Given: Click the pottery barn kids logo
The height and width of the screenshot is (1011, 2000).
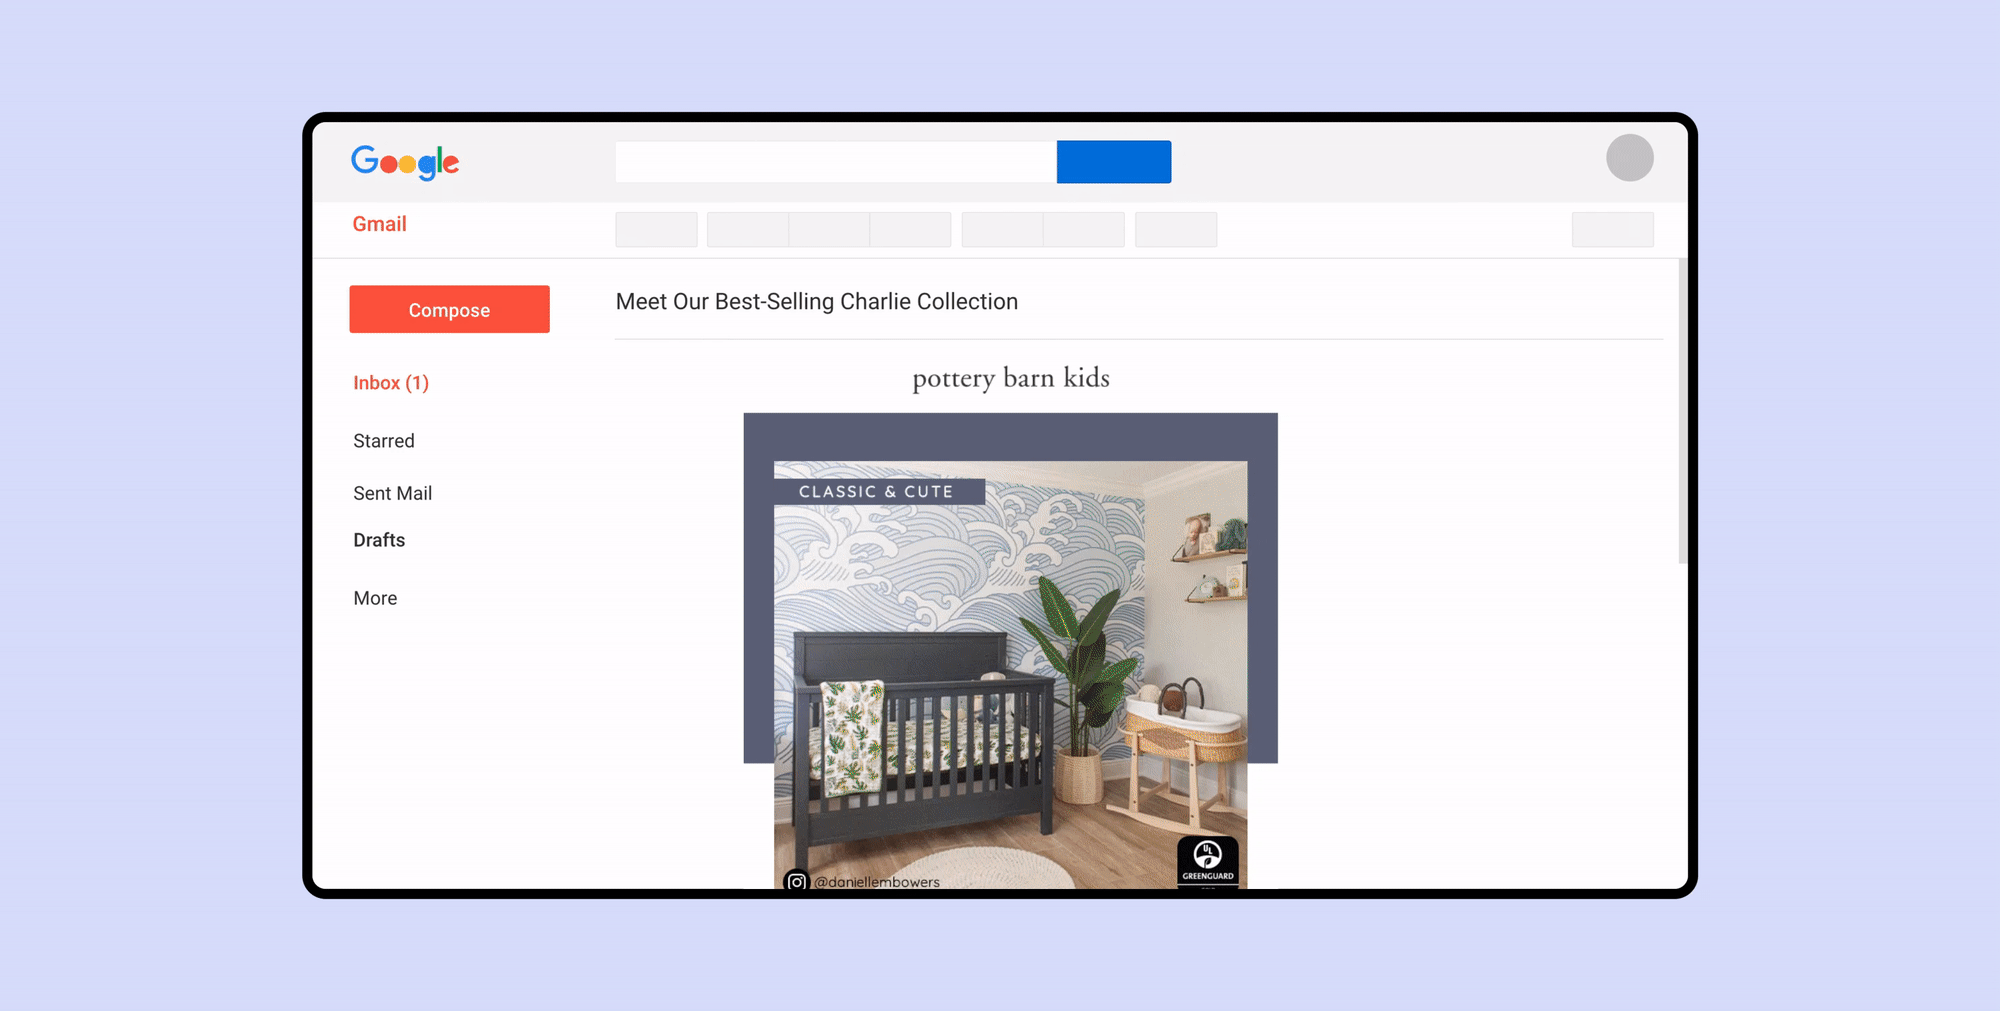Looking at the screenshot, I should (1011, 378).
